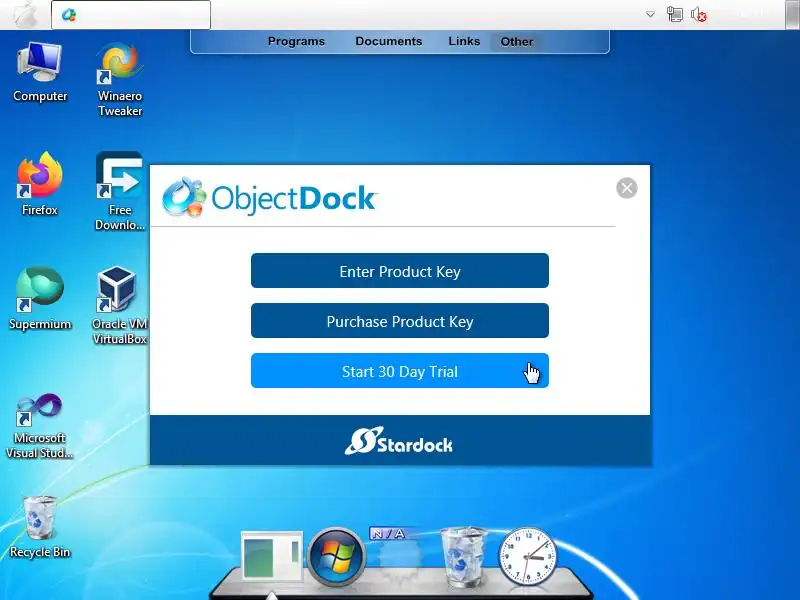This screenshot has width=800, height=600.
Task: Click the show desktop window icon in dock
Action: point(272,556)
